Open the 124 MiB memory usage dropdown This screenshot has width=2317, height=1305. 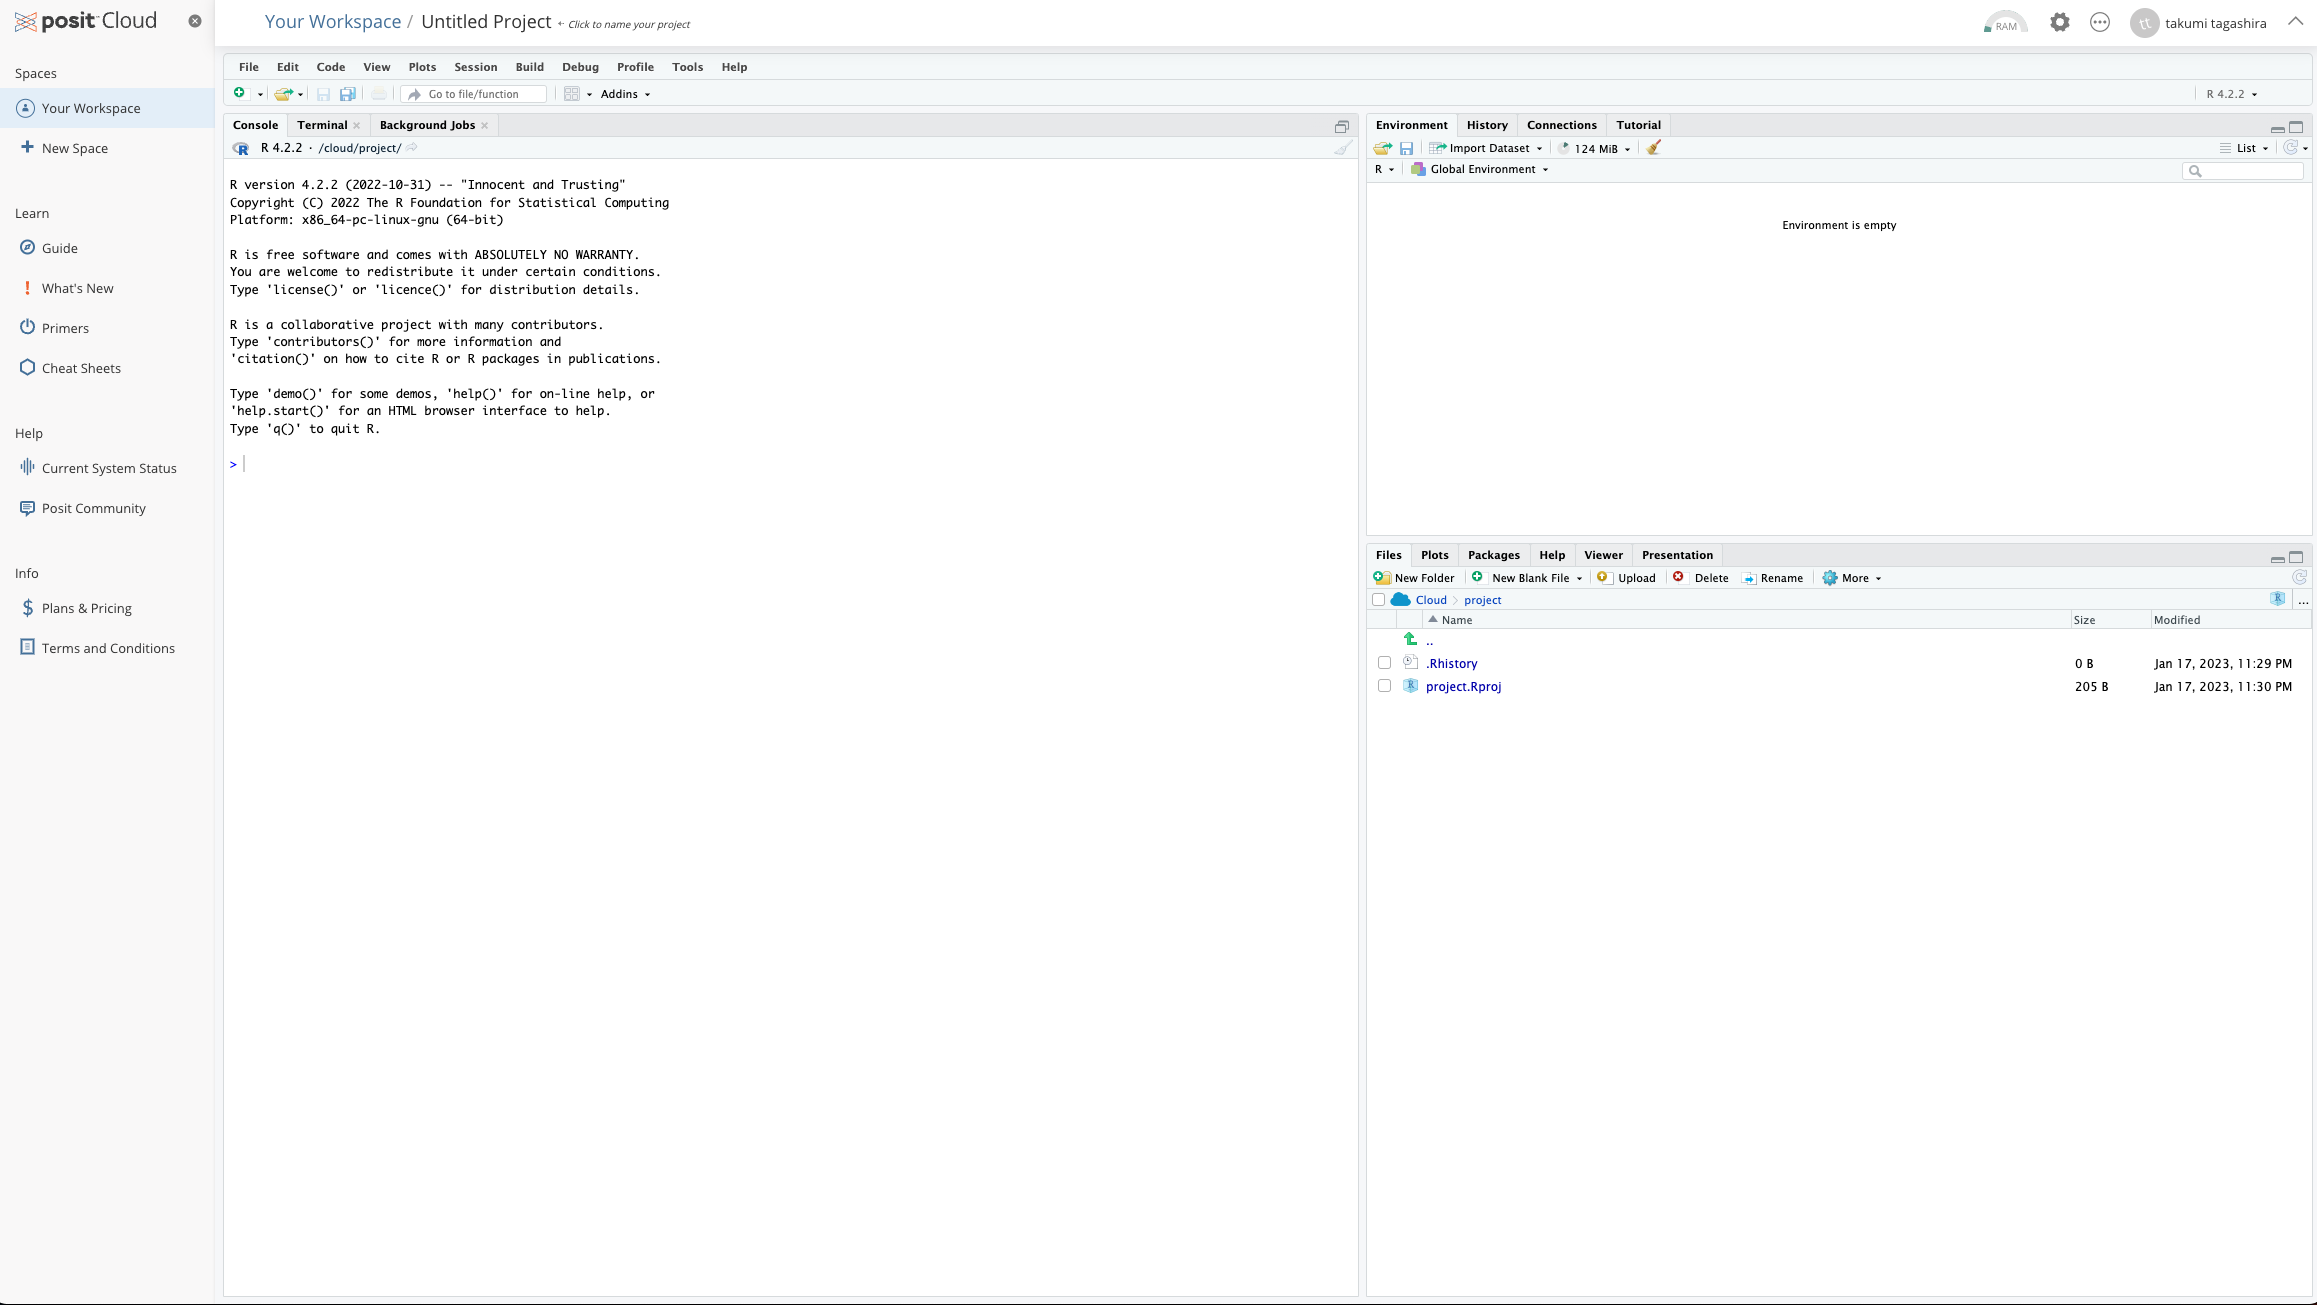point(1595,148)
